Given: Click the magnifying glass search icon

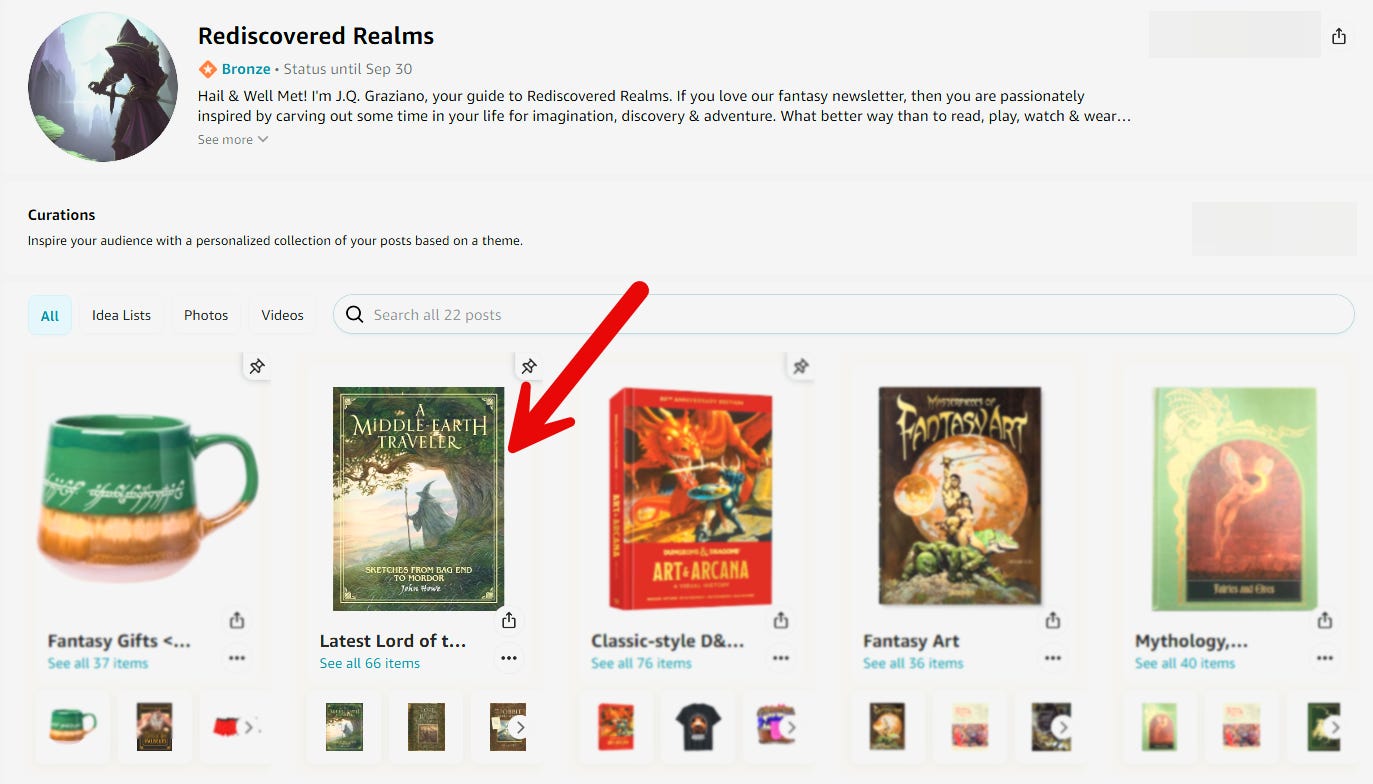Looking at the screenshot, I should click(354, 315).
